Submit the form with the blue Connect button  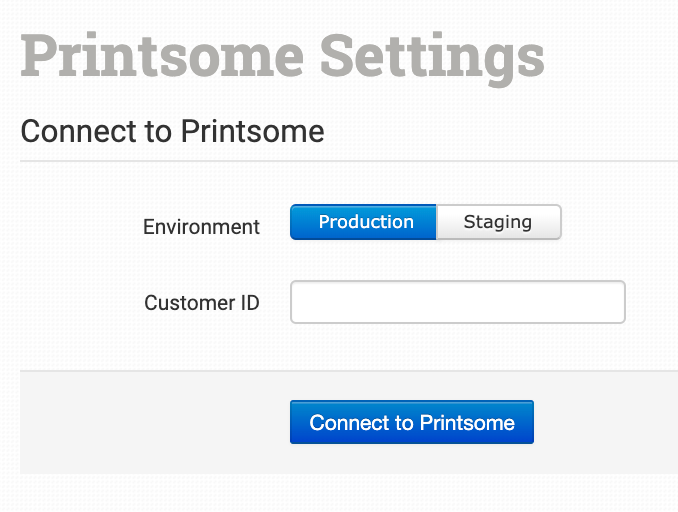[x=411, y=422]
